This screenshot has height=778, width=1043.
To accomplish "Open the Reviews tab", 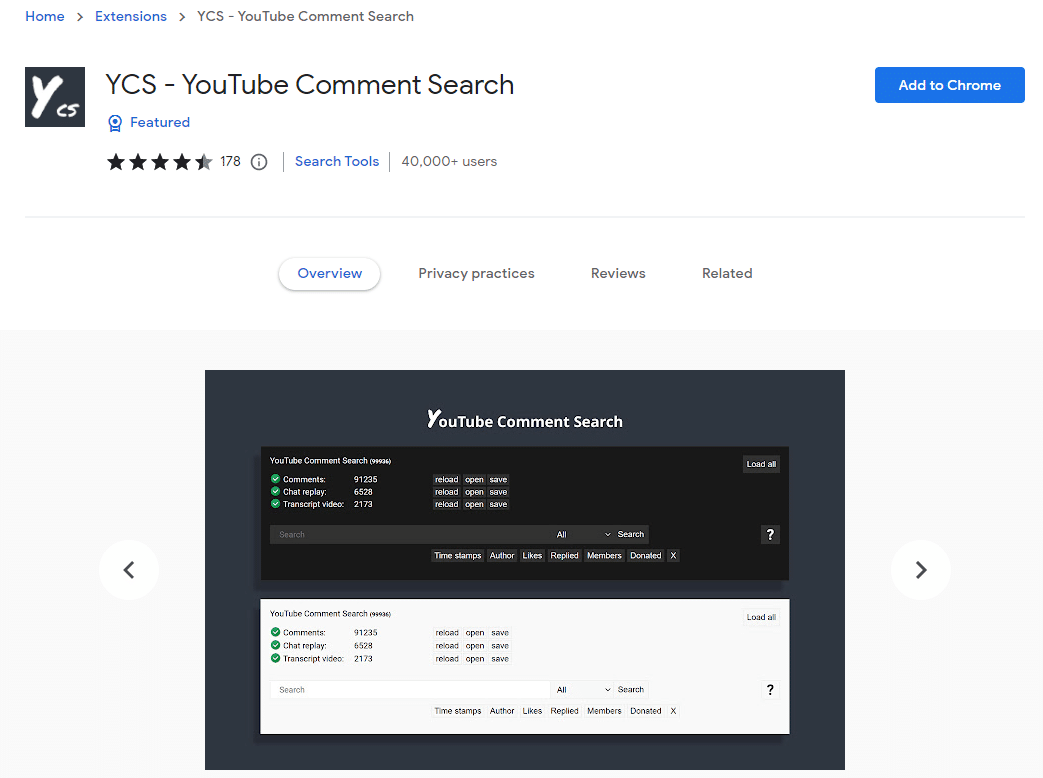I will 618,273.
